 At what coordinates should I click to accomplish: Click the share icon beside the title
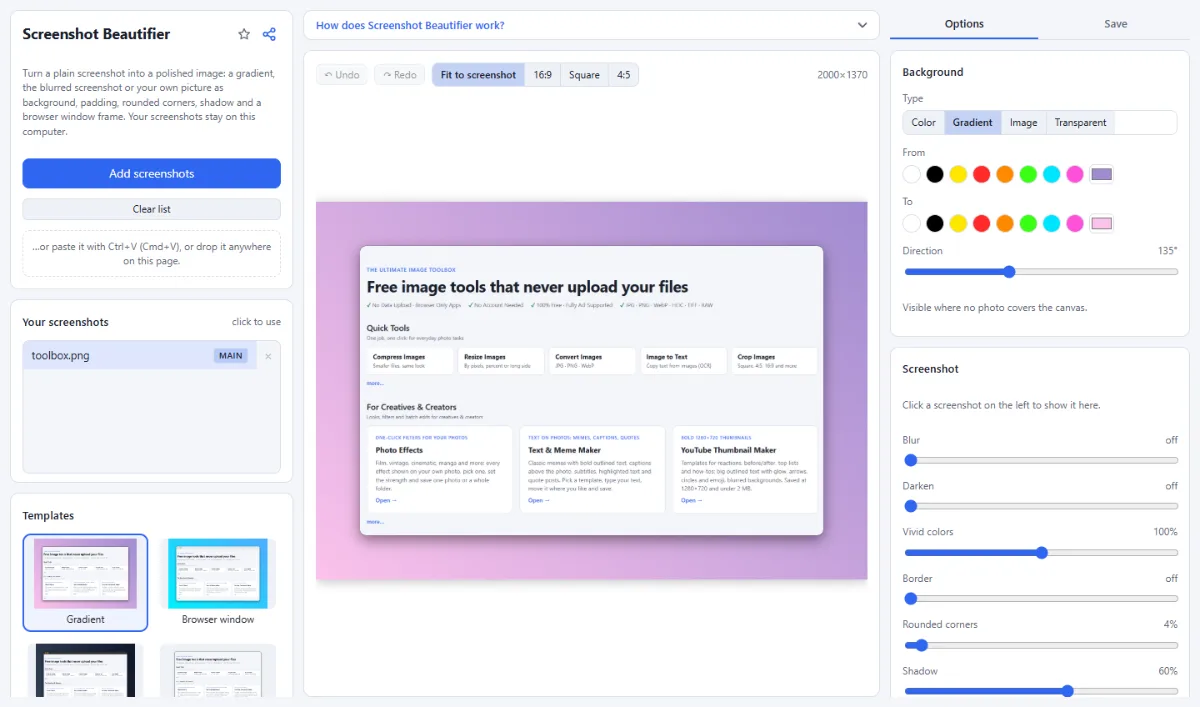(269, 34)
